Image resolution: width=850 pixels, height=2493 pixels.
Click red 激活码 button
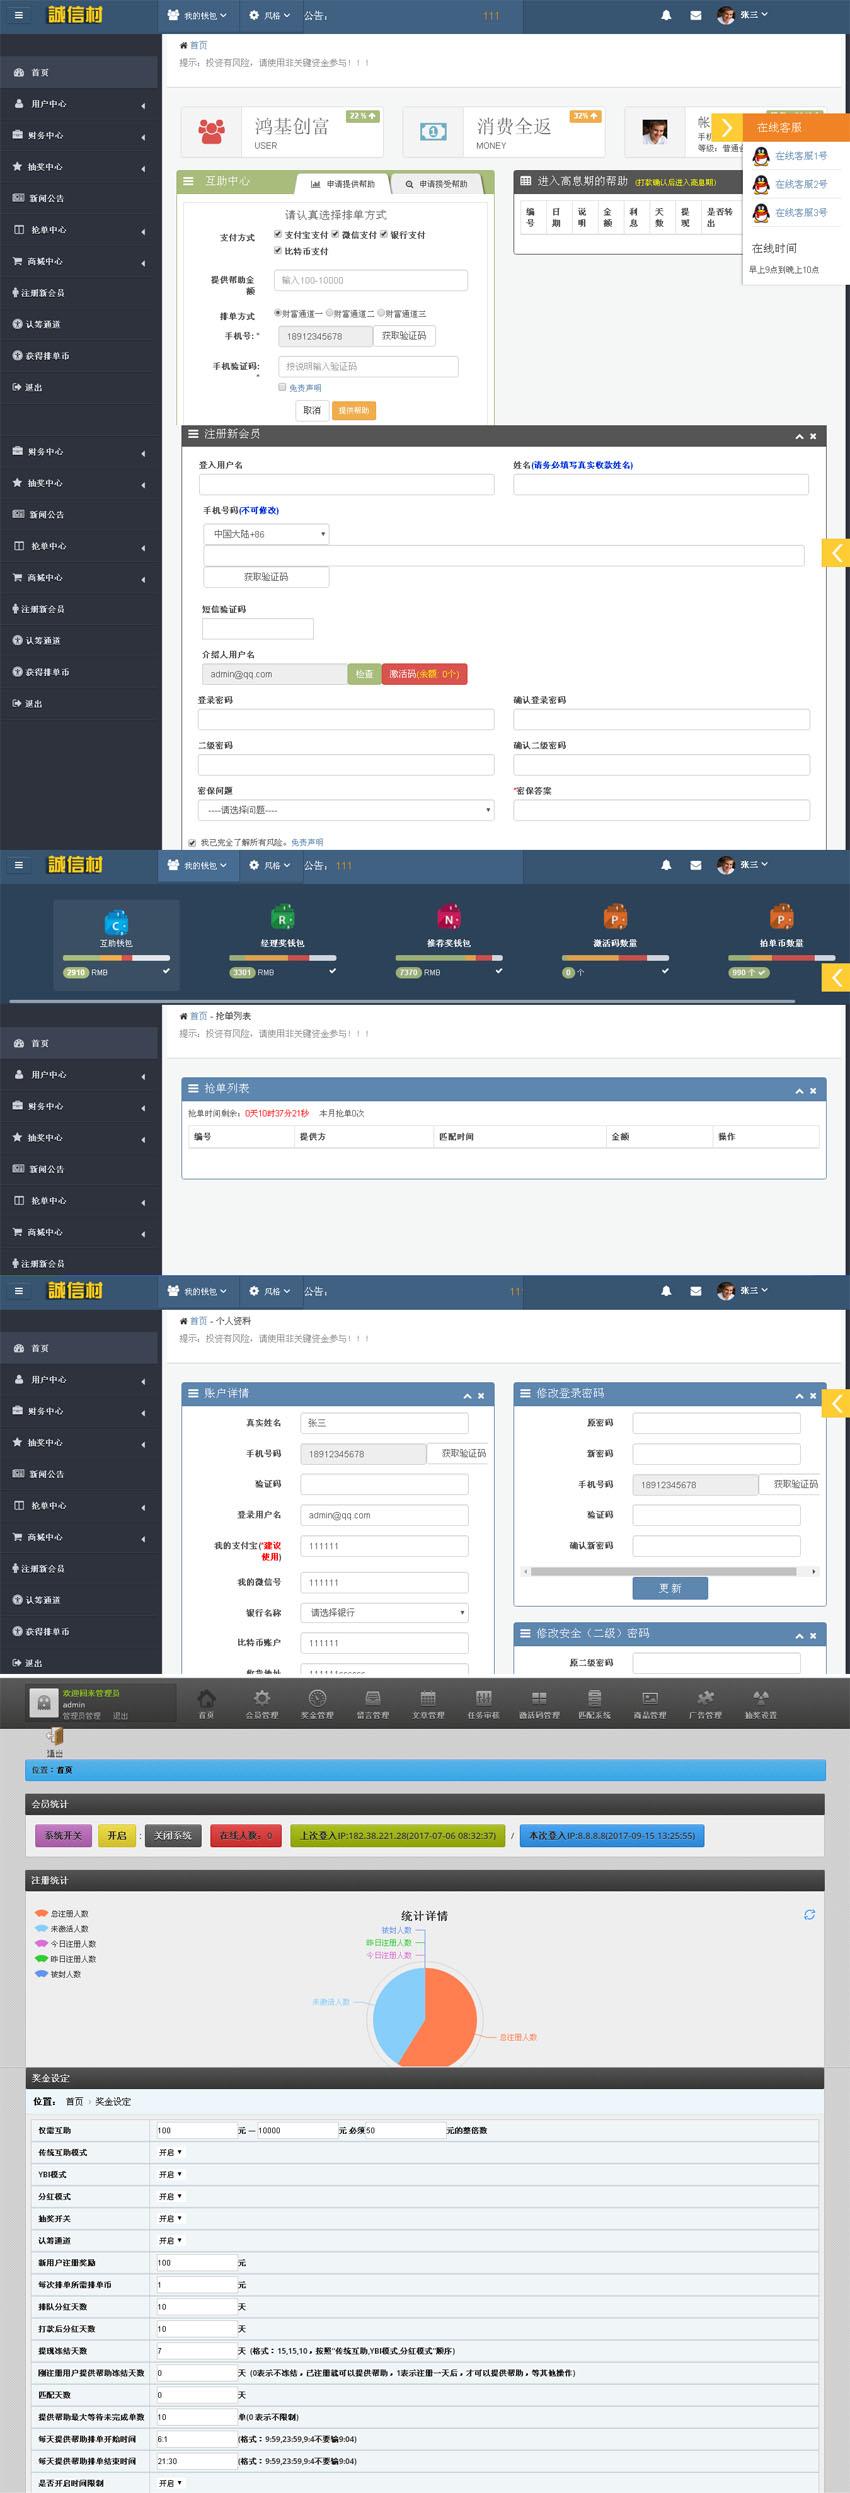pyautogui.click(x=424, y=674)
